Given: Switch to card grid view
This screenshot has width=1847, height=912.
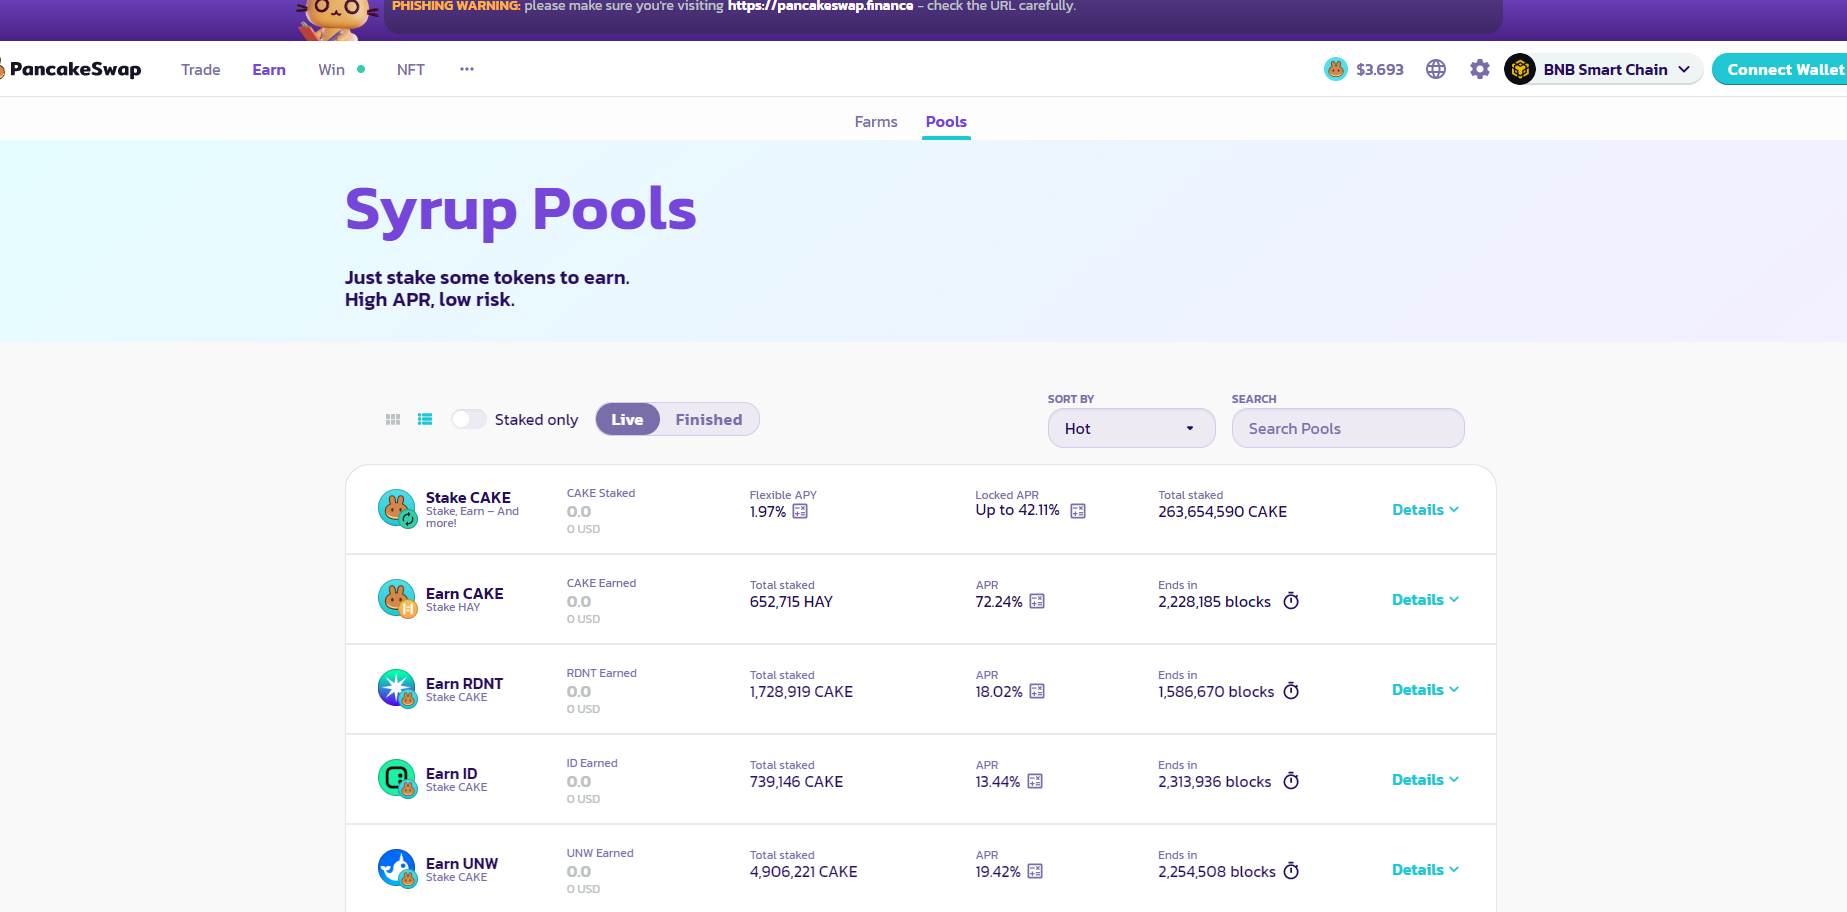Looking at the screenshot, I should tap(393, 420).
